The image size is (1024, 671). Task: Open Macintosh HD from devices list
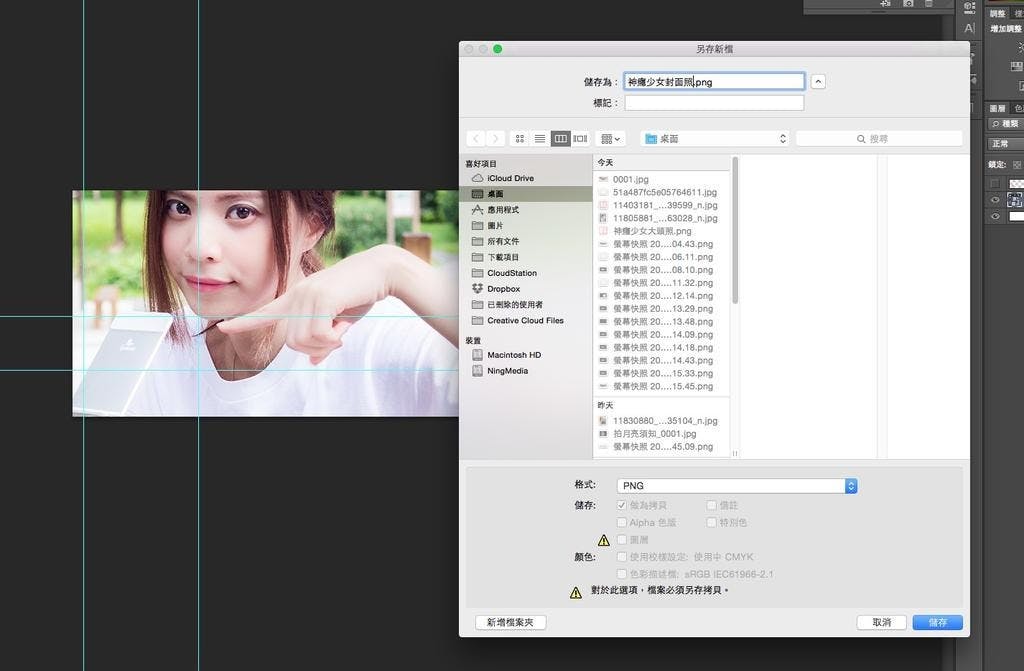514,355
